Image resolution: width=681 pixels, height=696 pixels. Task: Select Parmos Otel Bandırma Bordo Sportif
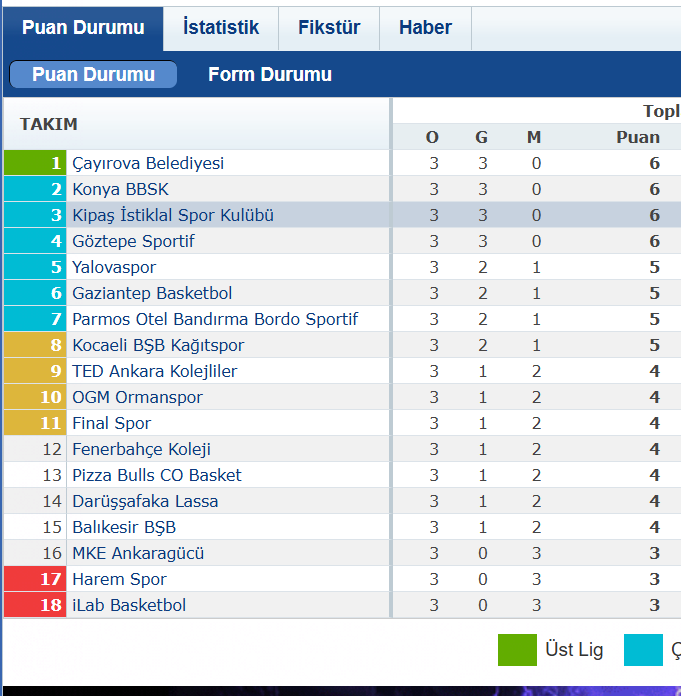(x=215, y=319)
